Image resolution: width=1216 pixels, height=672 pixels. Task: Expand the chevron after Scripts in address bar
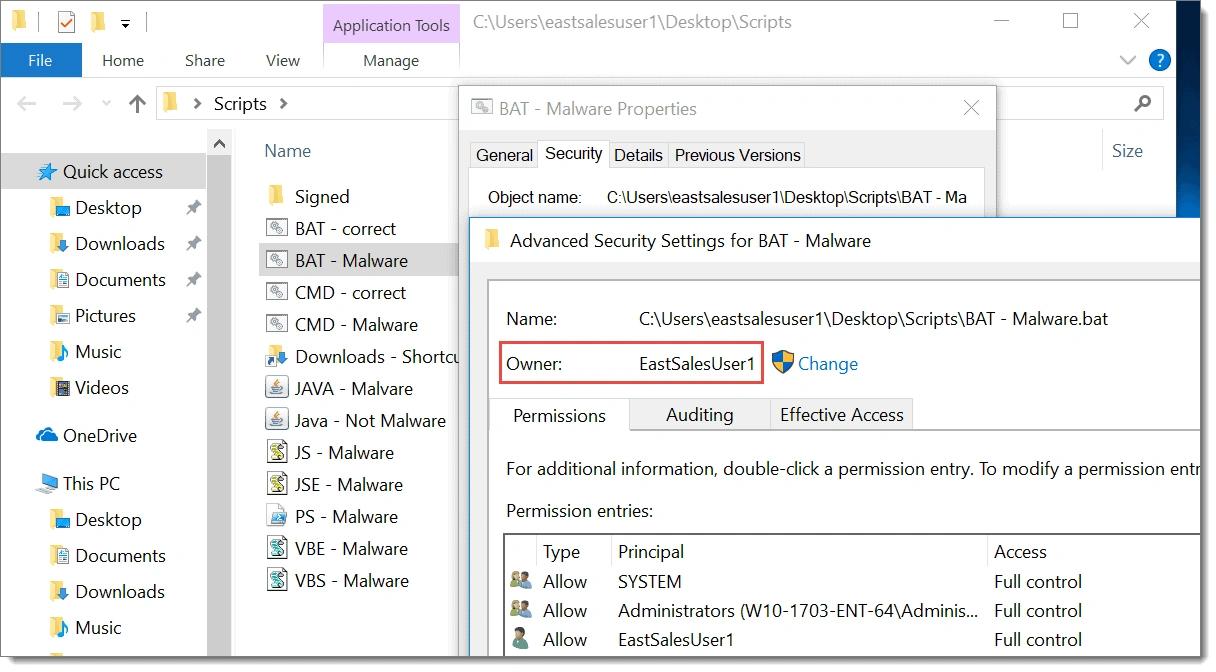tap(284, 103)
